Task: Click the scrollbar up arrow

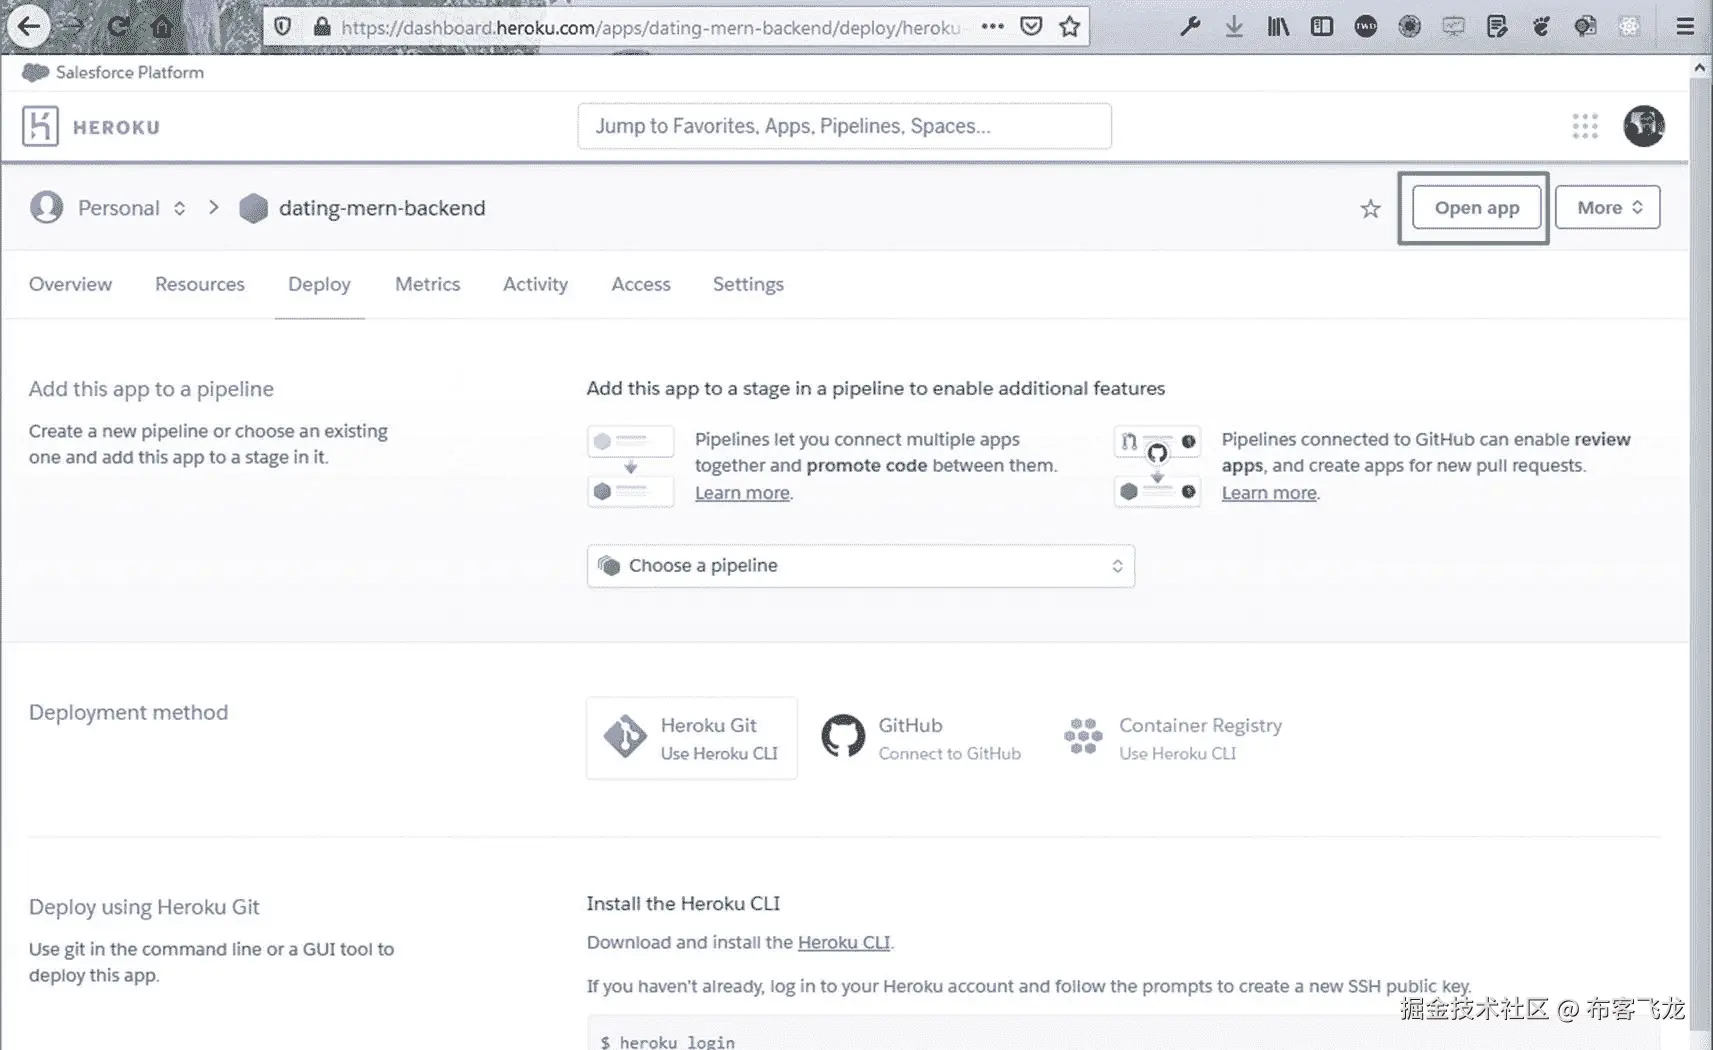Action: (1700, 67)
